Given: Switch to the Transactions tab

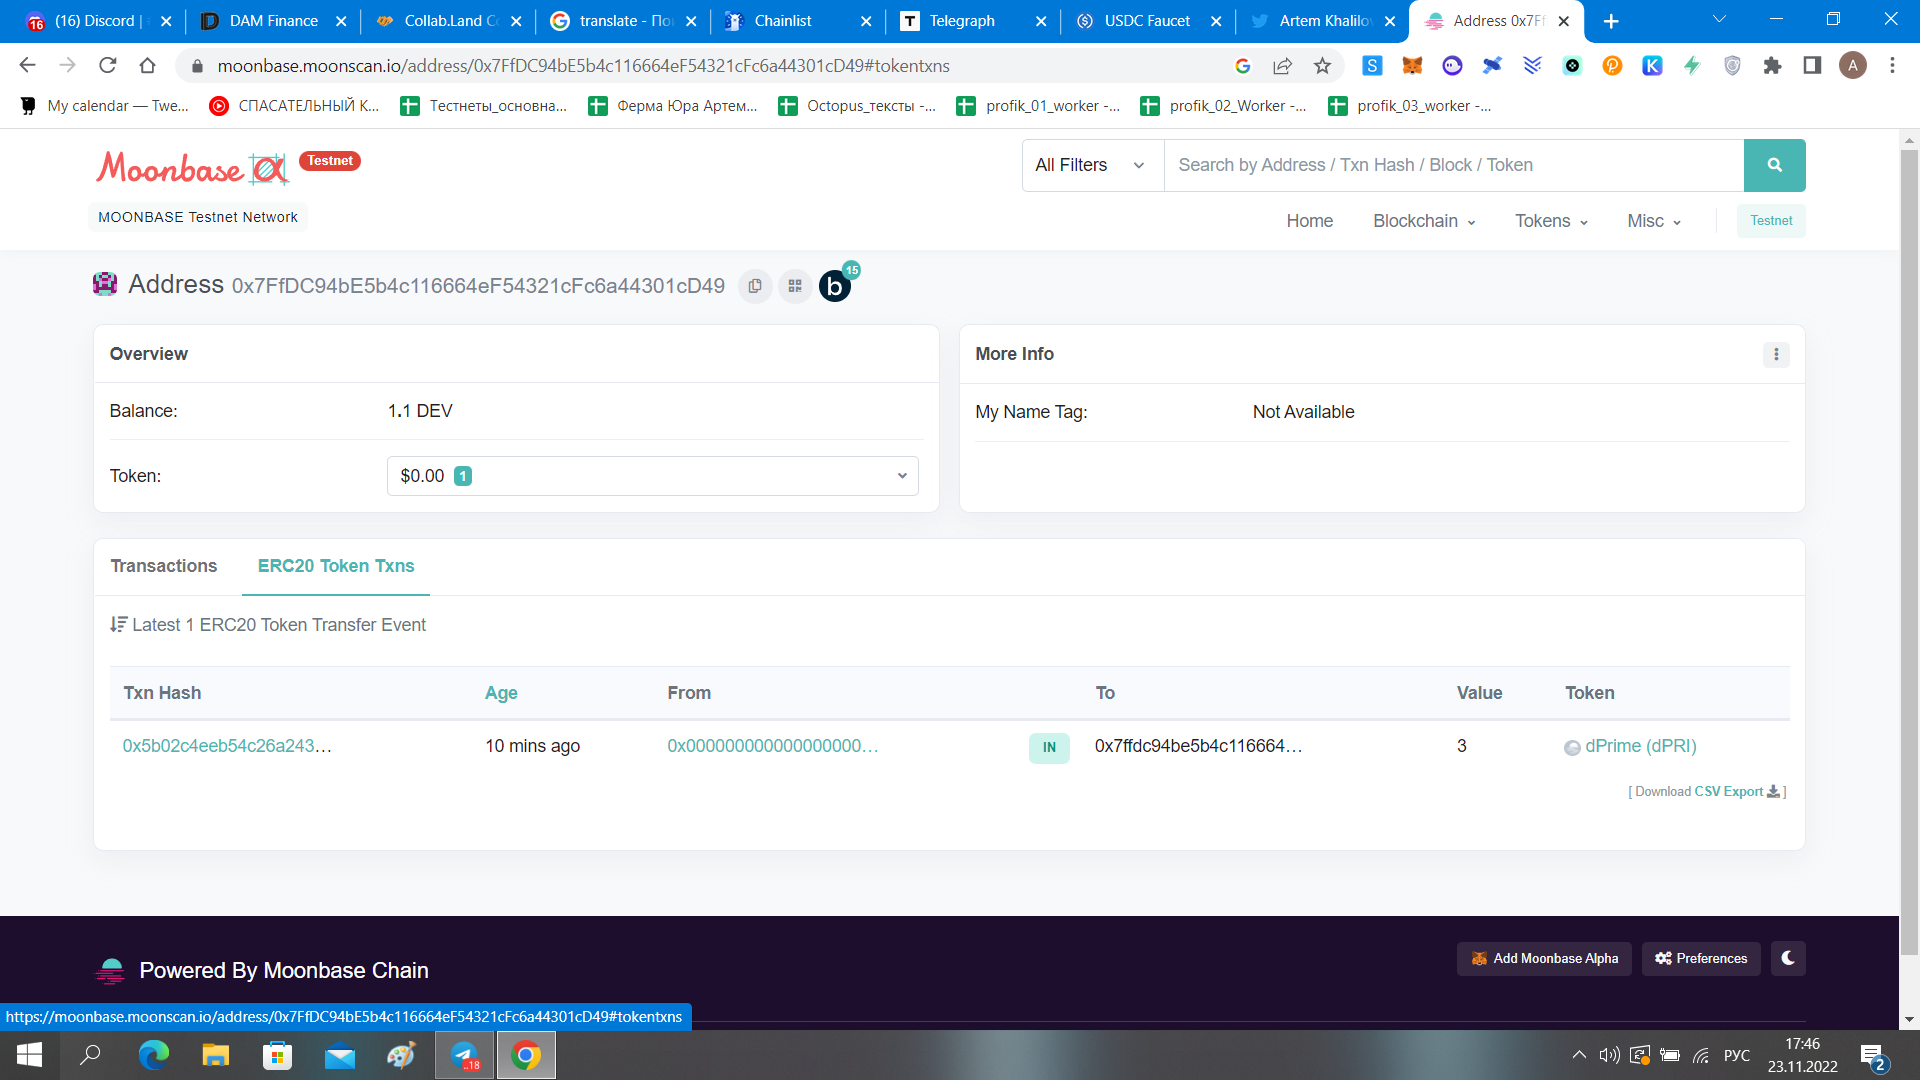Looking at the screenshot, I should click(x=164, y=566).
